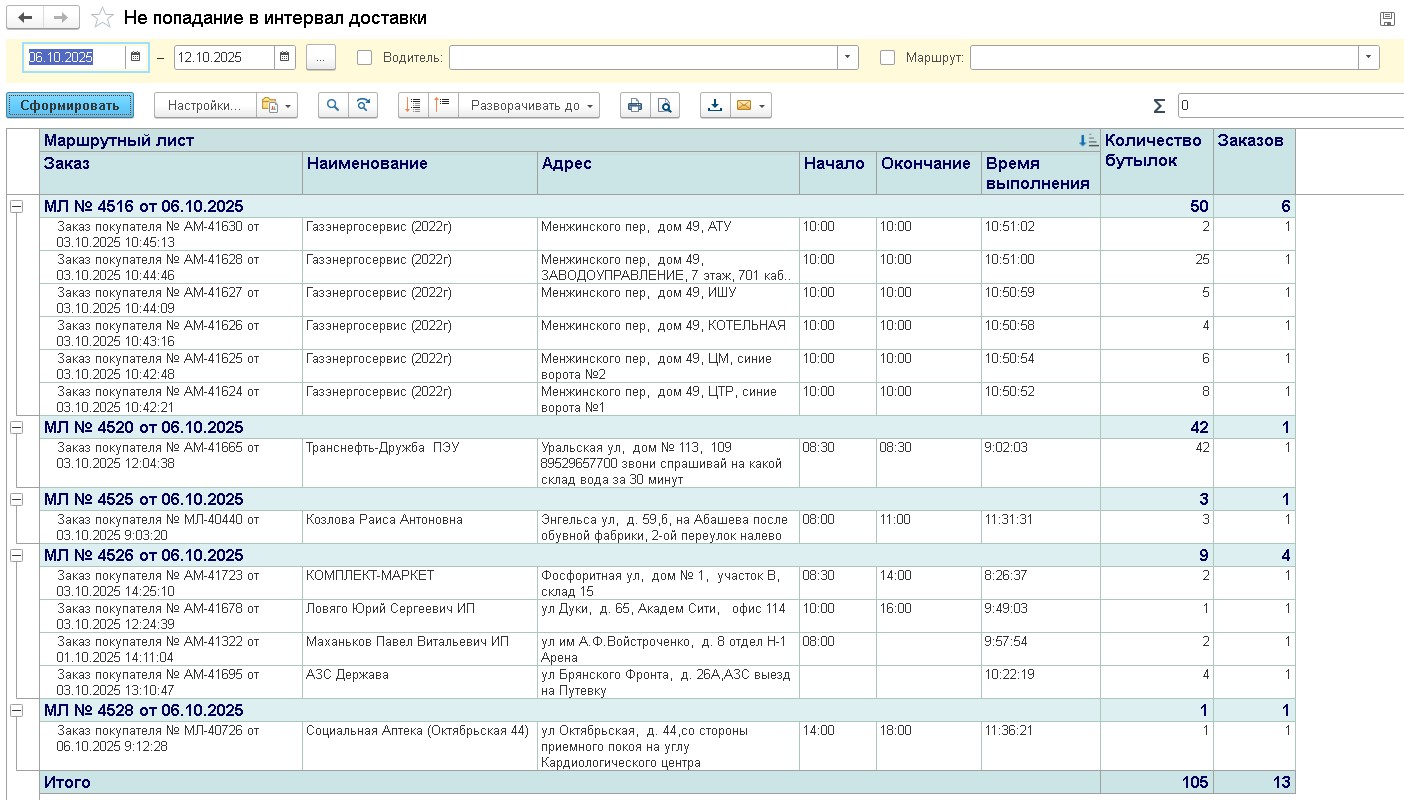Save report to file with download icon
The width and height of the screenshot is (1404, 800).
pos(714,105)
